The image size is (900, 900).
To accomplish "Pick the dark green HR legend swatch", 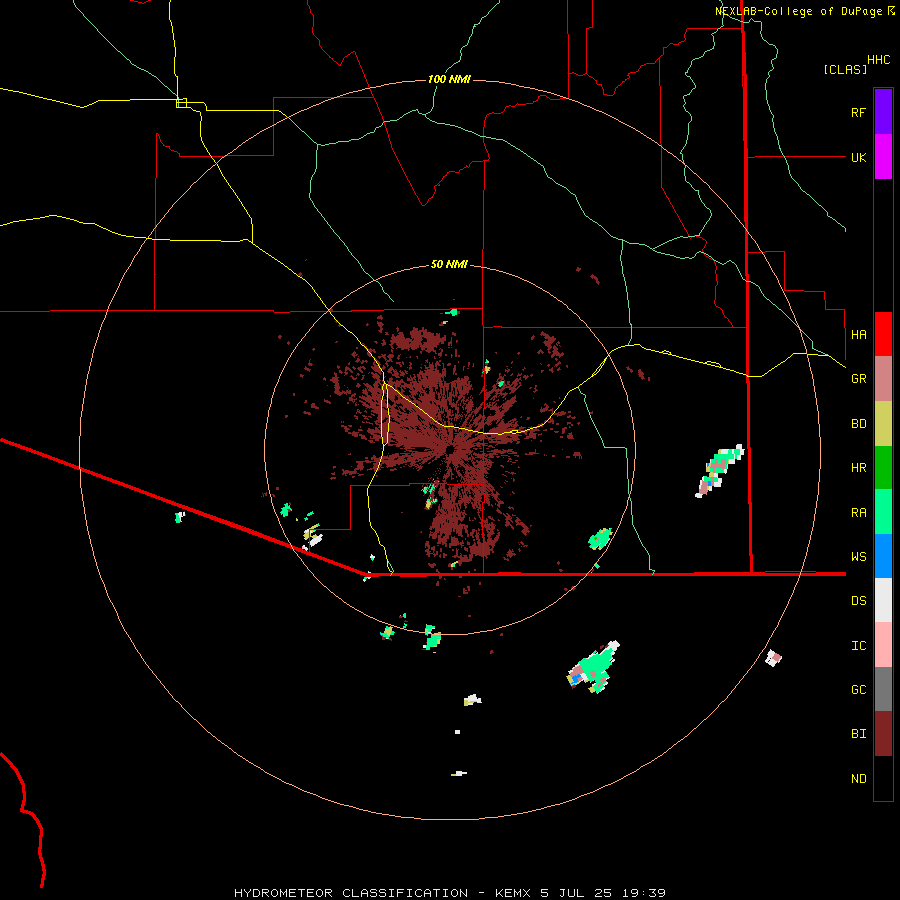I will 883,468.
